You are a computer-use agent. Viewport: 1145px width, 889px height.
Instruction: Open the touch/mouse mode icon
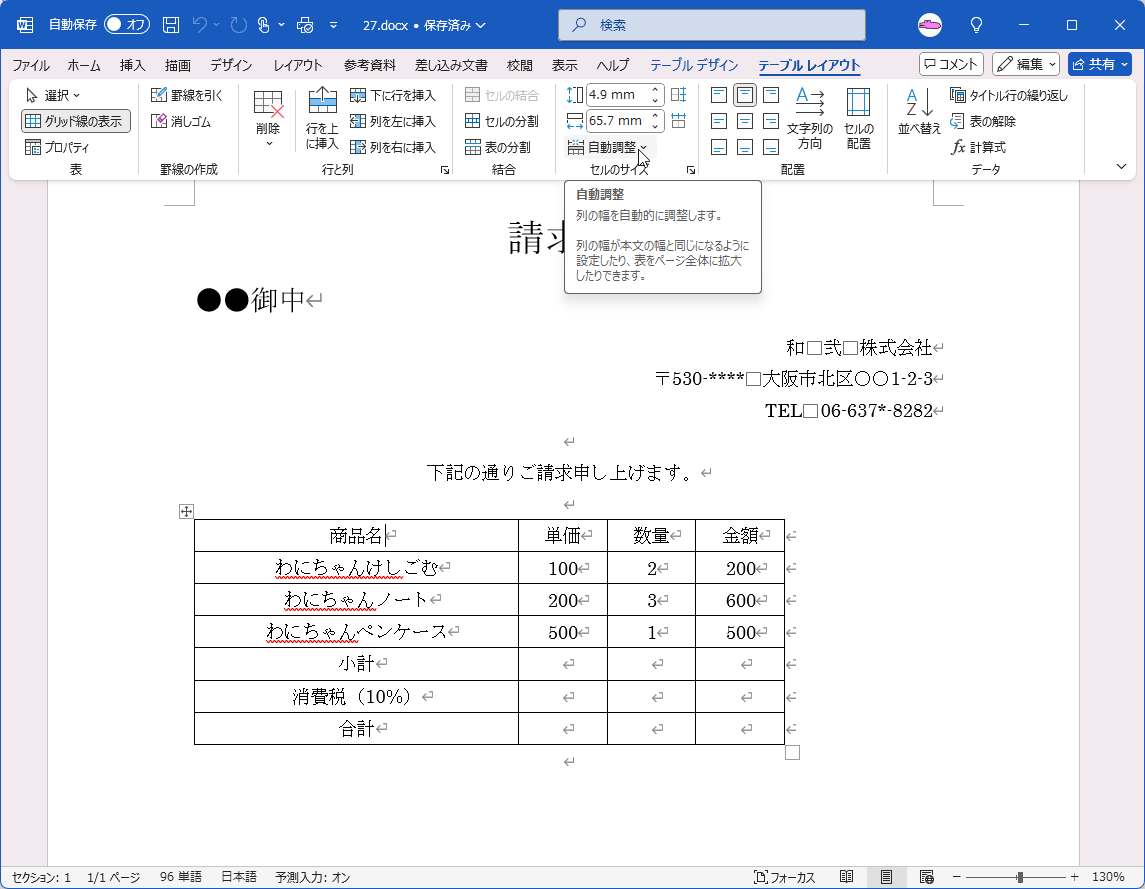click(x=264, y=25)
